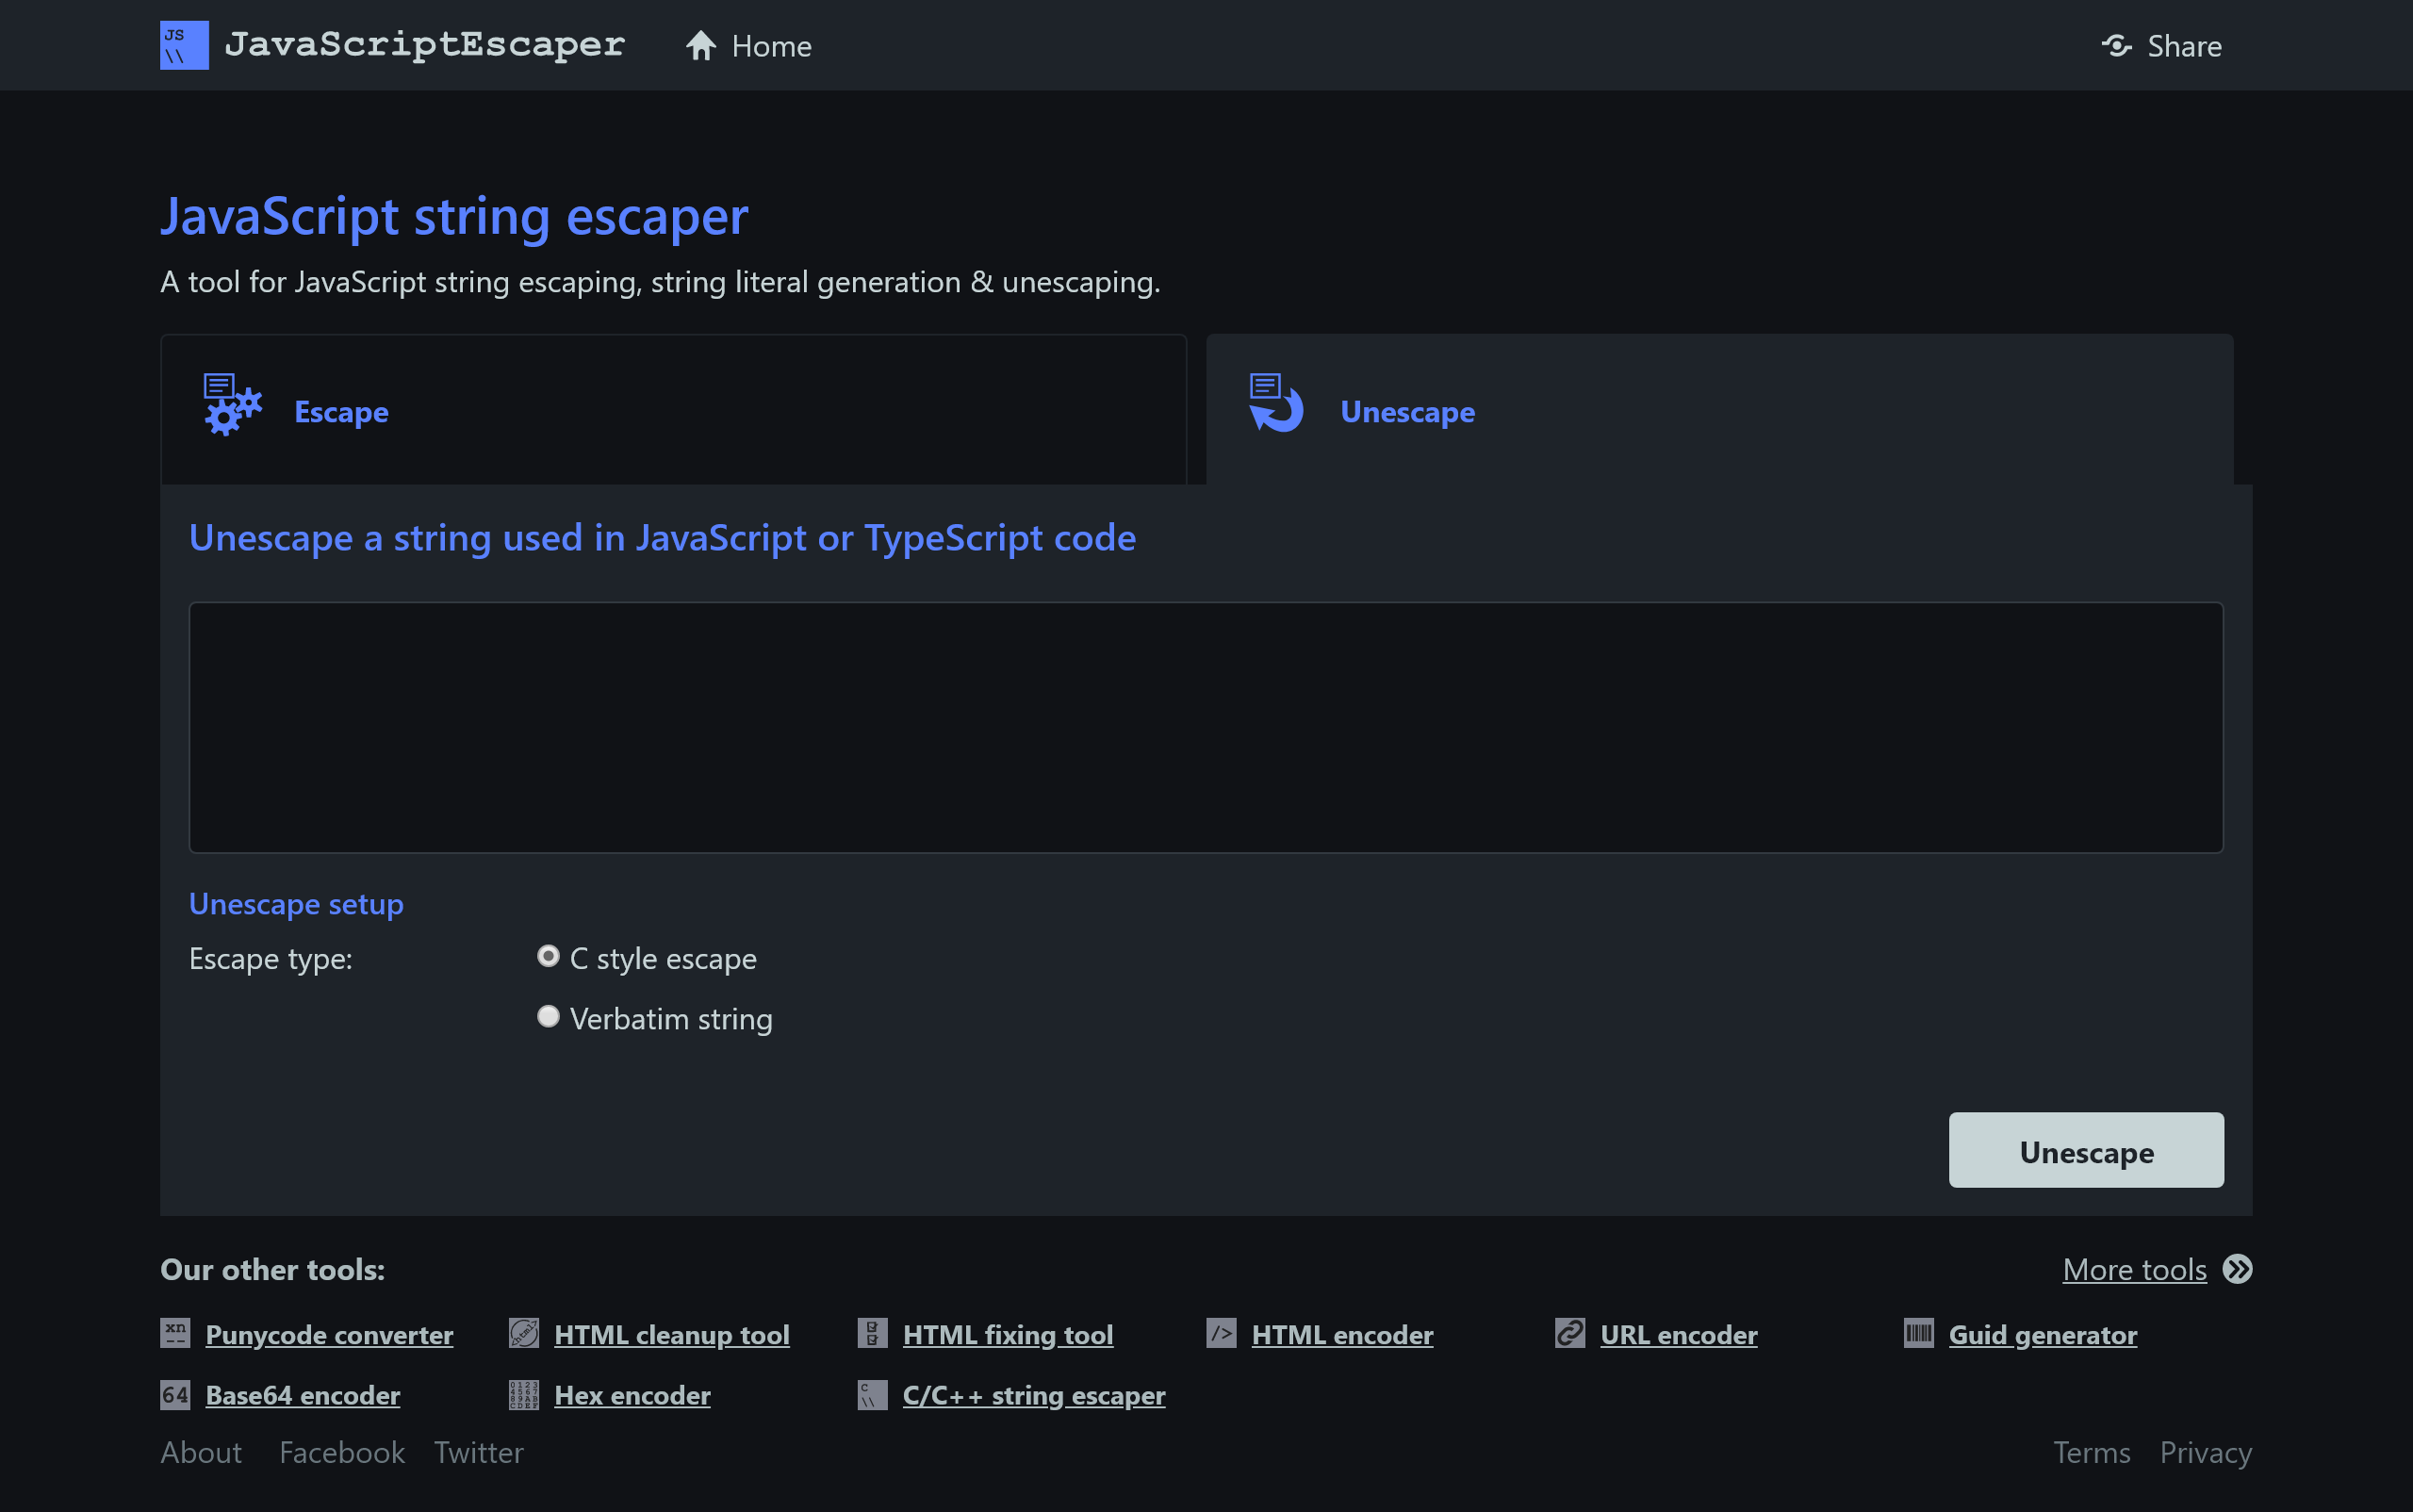Click the HTML encoder icon
The width and height of the screenshot is (2413, 1512).
pyautogui.click(x=1221, y=1333)
